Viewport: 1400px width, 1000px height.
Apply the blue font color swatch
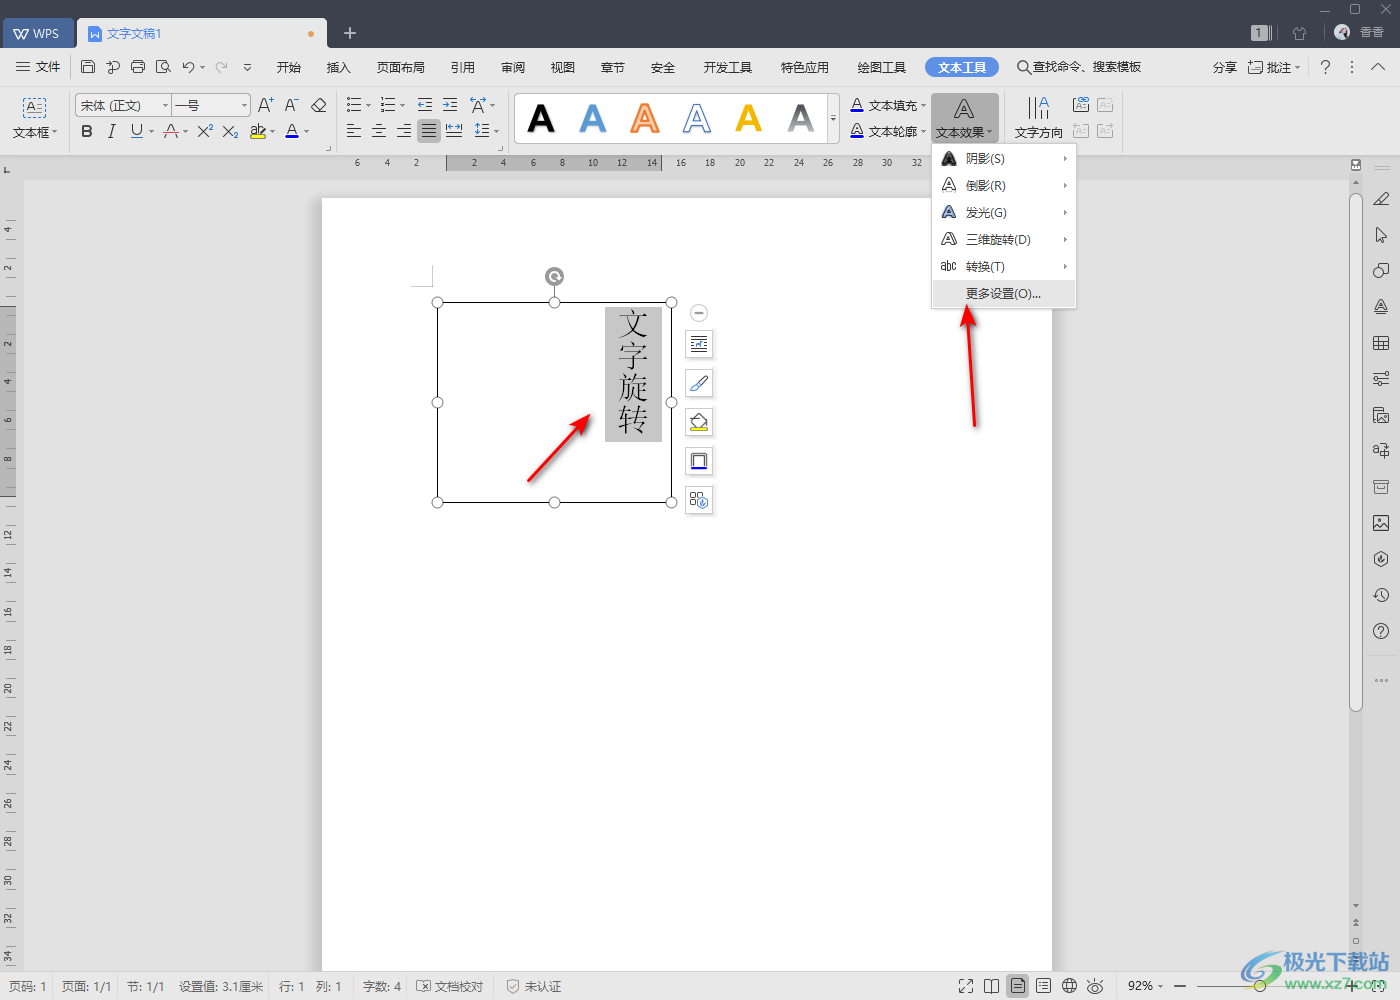click(x=292, y=131)
